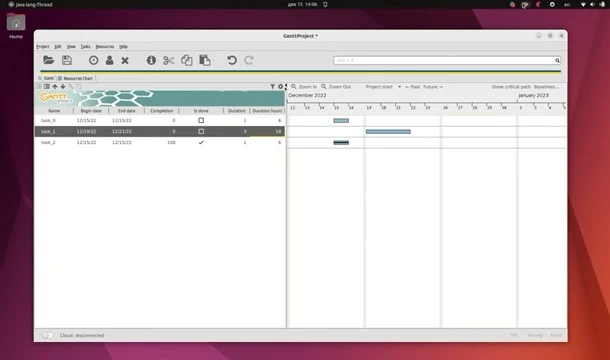Click the Begin date column header
The height and width of the screenshot is (360, 610).
pyautogui.click(x=91, y=111)
